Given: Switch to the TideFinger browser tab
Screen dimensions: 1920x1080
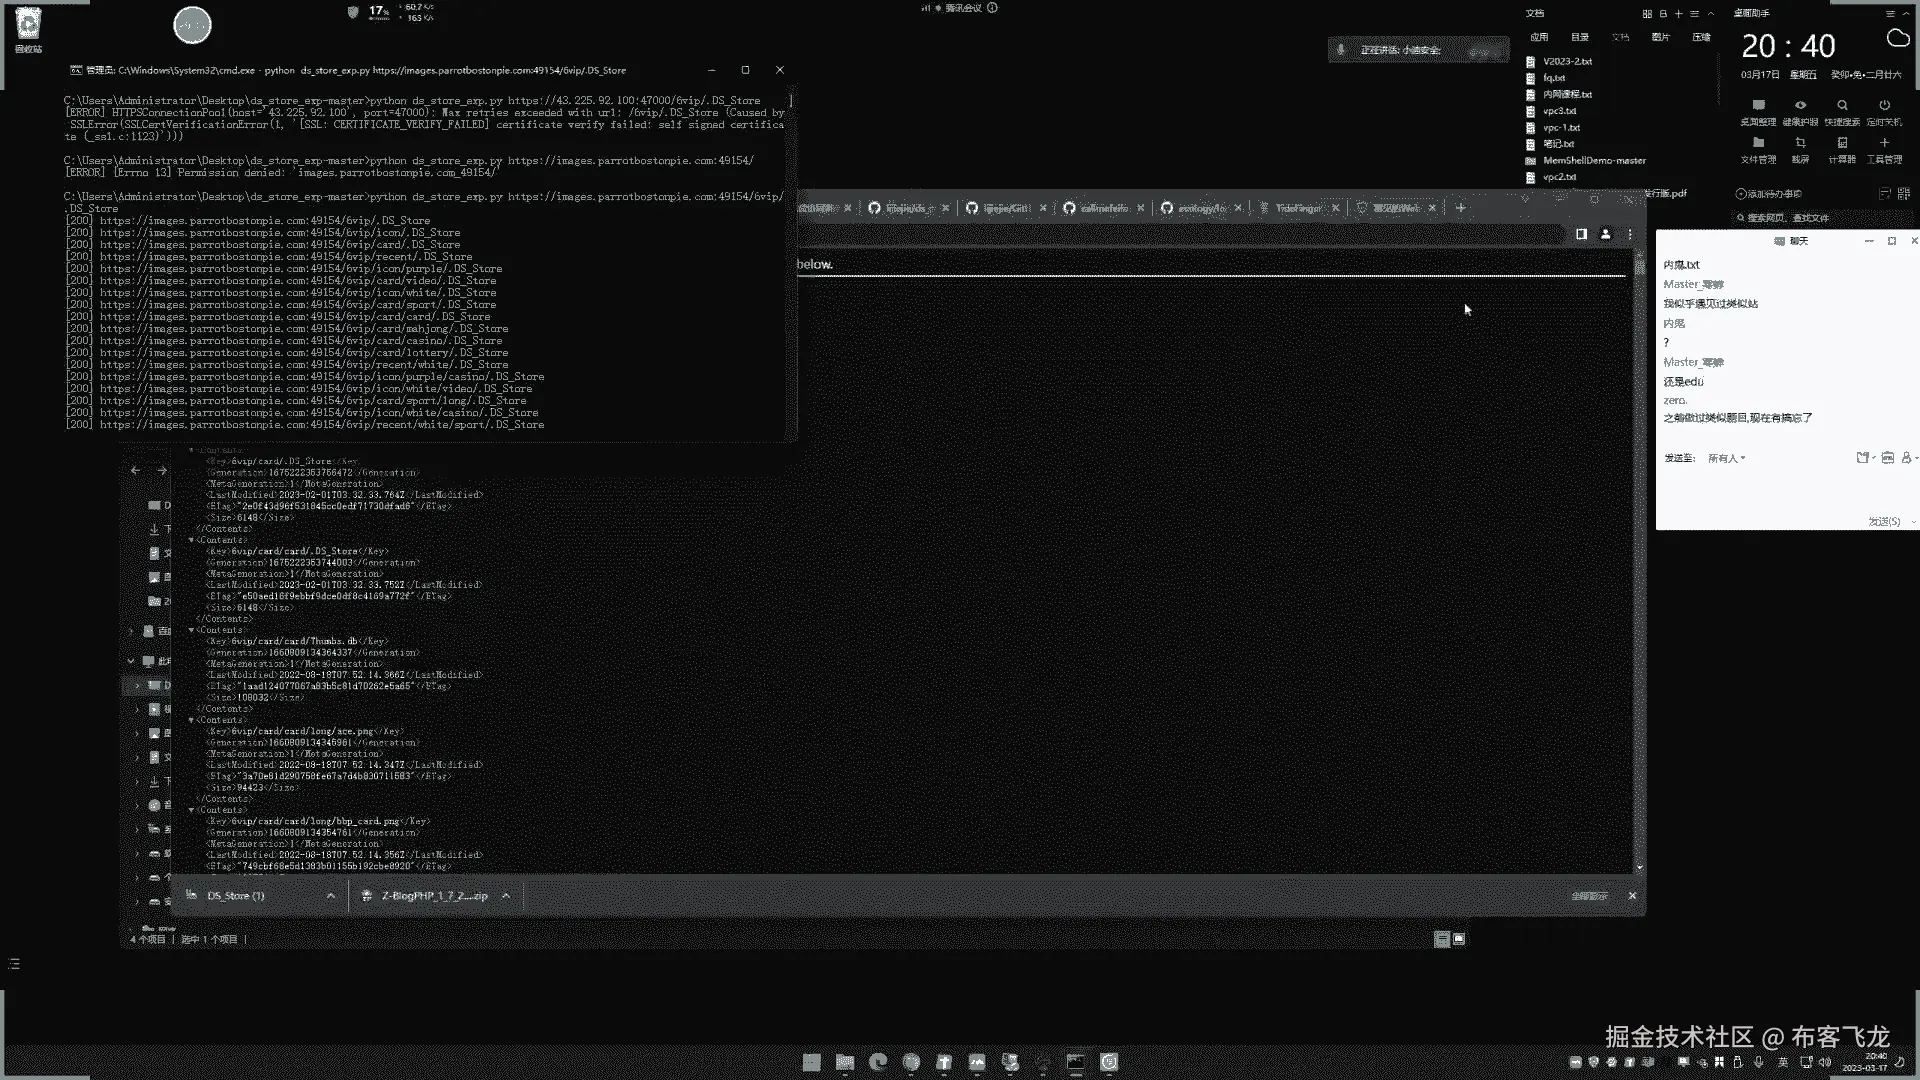Looking at the screenshot, I should click(x=1297, y=208).
